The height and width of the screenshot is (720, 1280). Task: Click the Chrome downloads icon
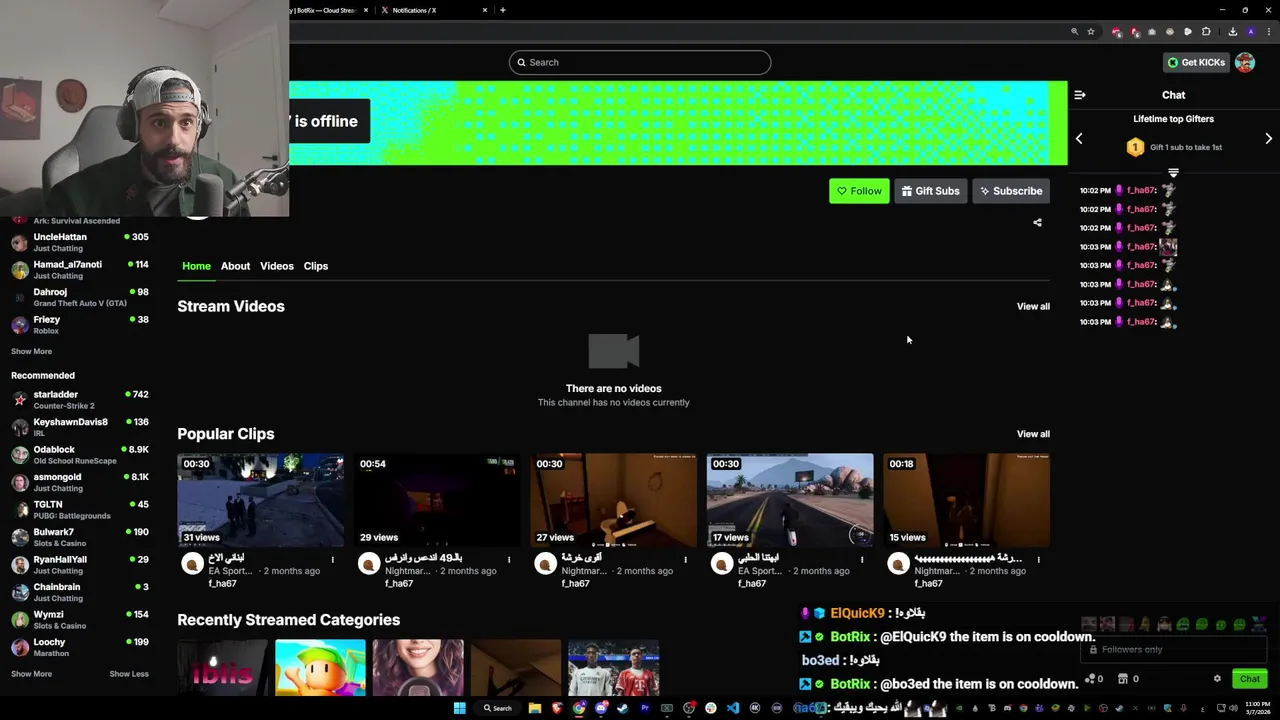1232,32
